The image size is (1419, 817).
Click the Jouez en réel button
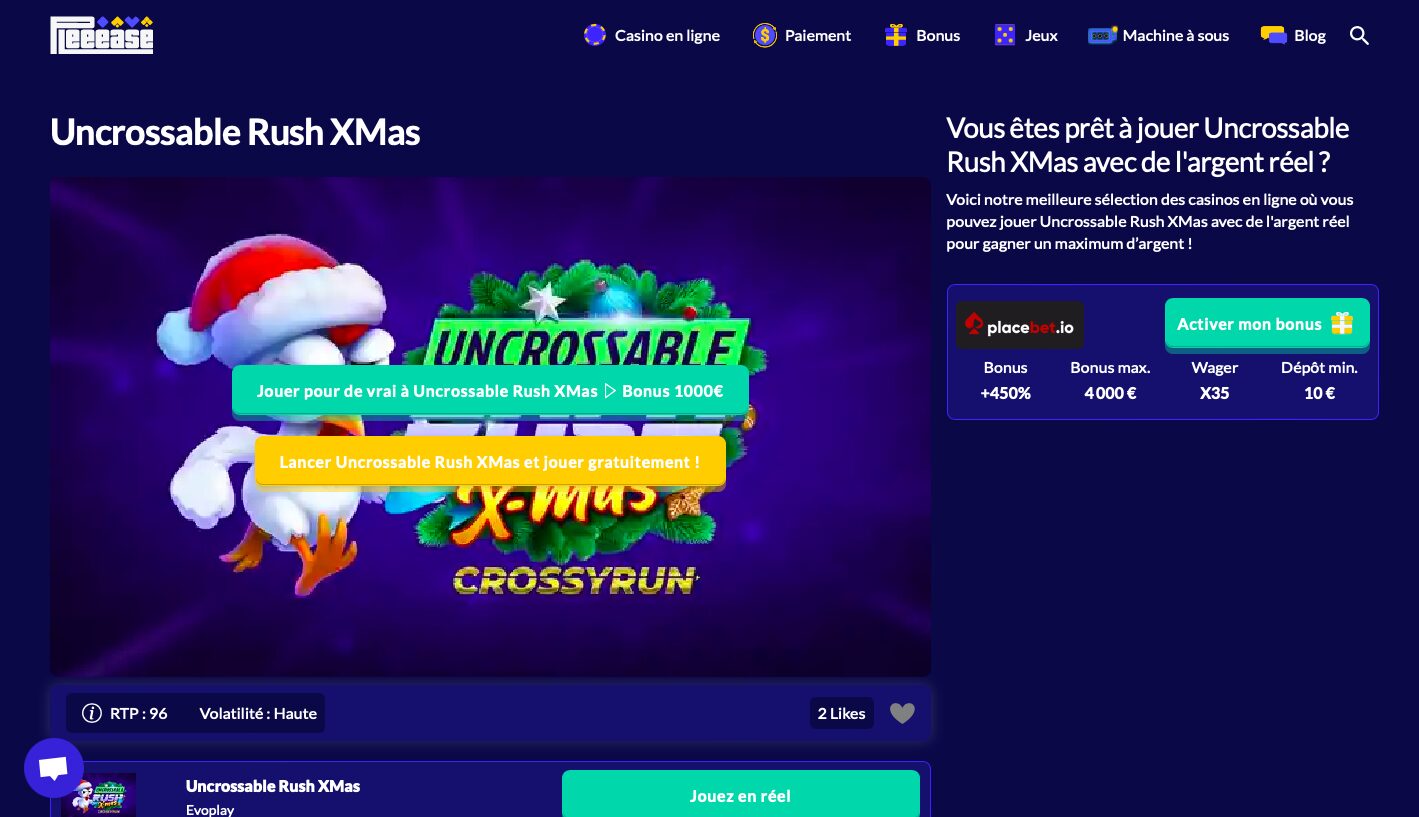coord(740,795)
